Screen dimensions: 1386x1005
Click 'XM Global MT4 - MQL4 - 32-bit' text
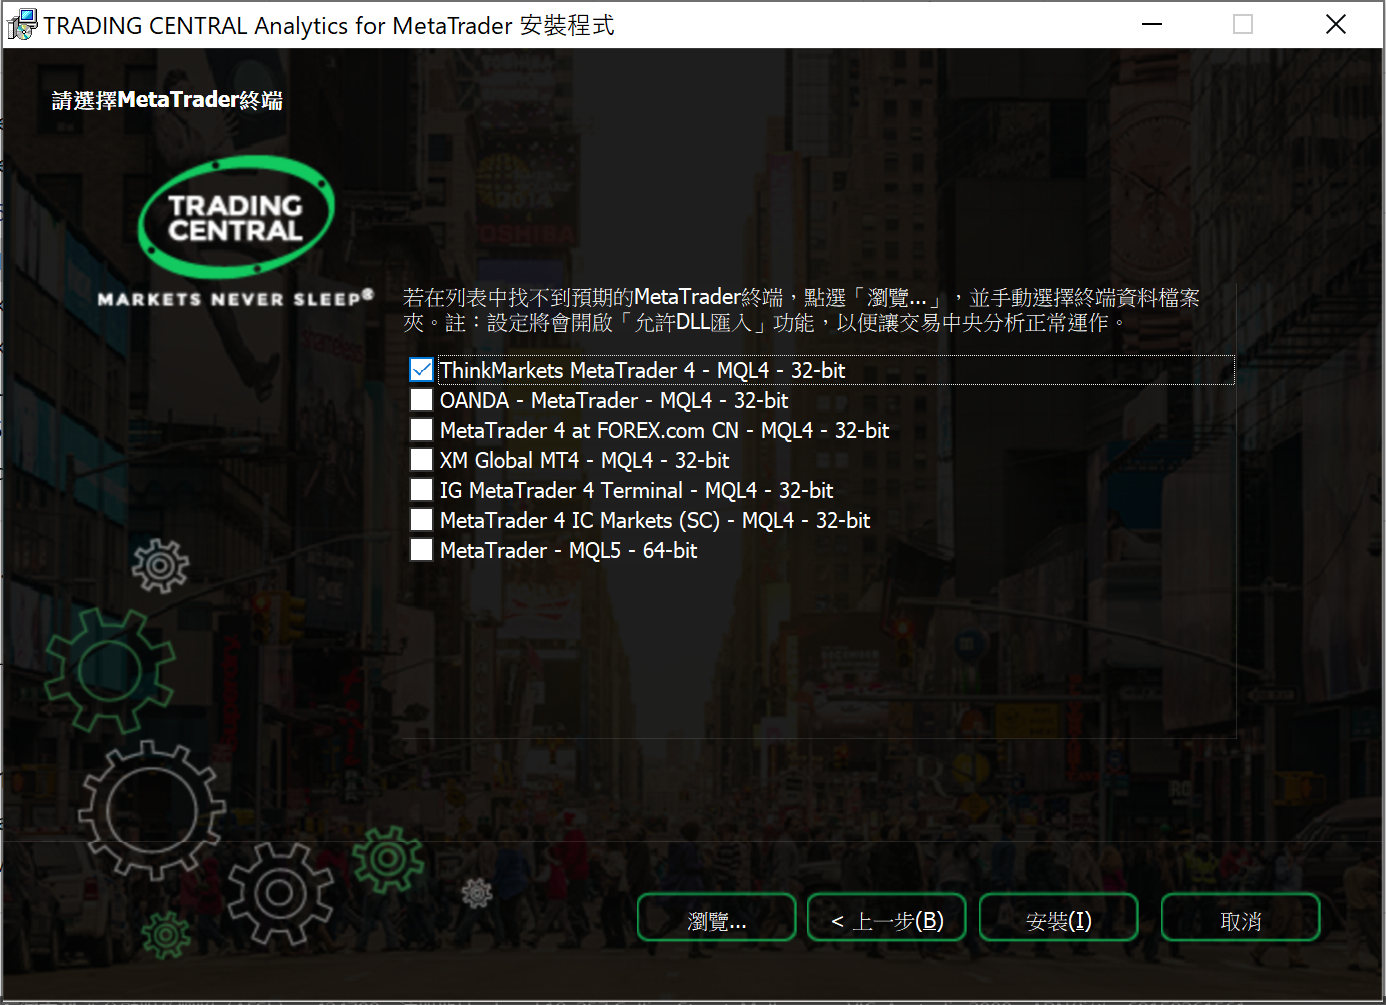[584, 460]
